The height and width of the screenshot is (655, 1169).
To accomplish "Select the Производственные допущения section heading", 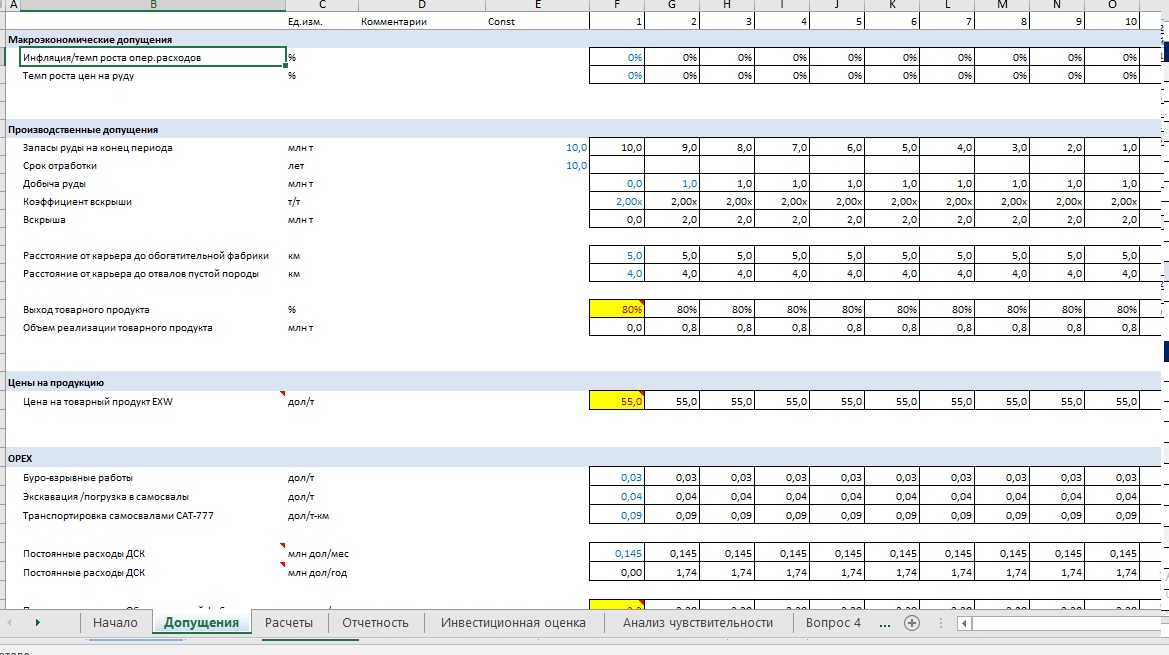I will [83, 130].
